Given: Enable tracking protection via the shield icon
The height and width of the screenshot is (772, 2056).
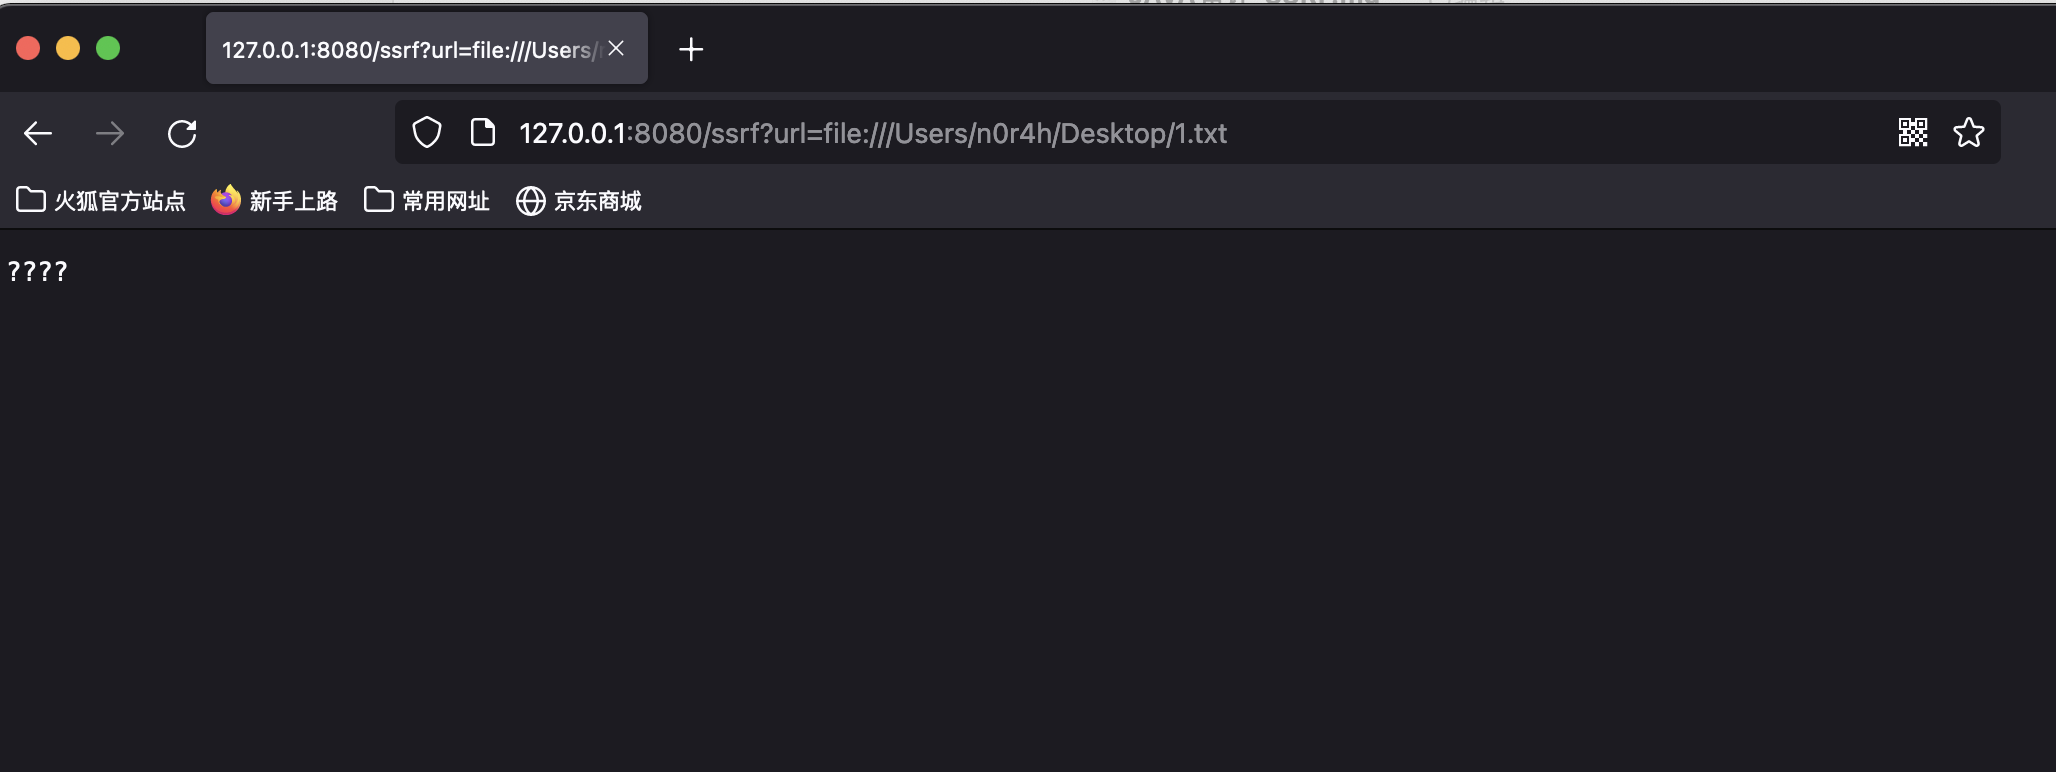Looking at the screenshot, I should click(x=426, y=131).
